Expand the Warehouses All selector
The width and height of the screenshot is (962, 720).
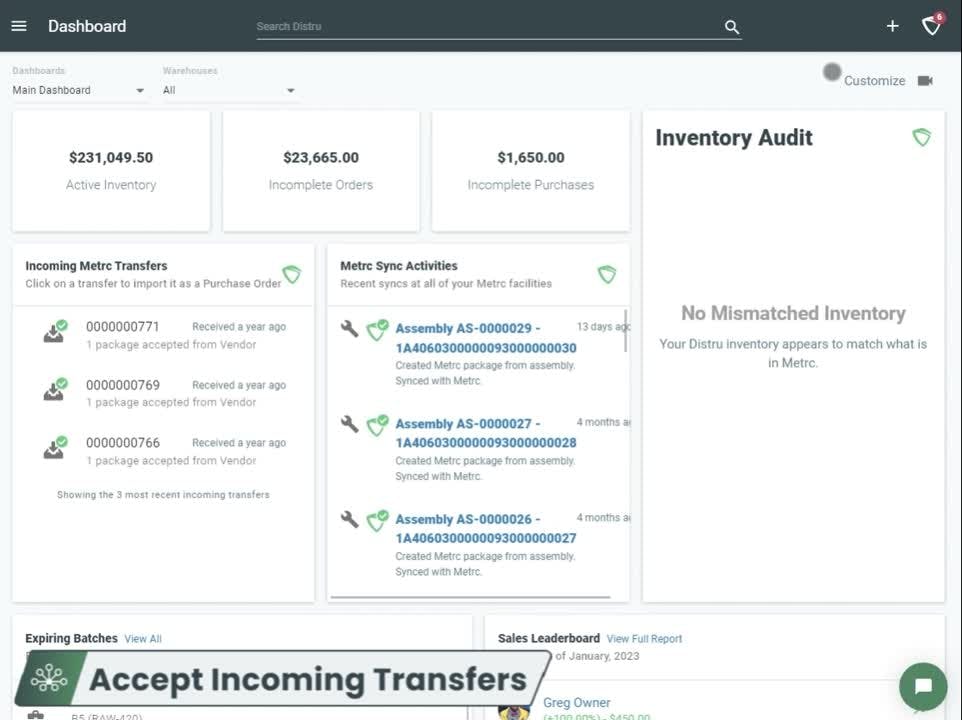click(228, 89)
